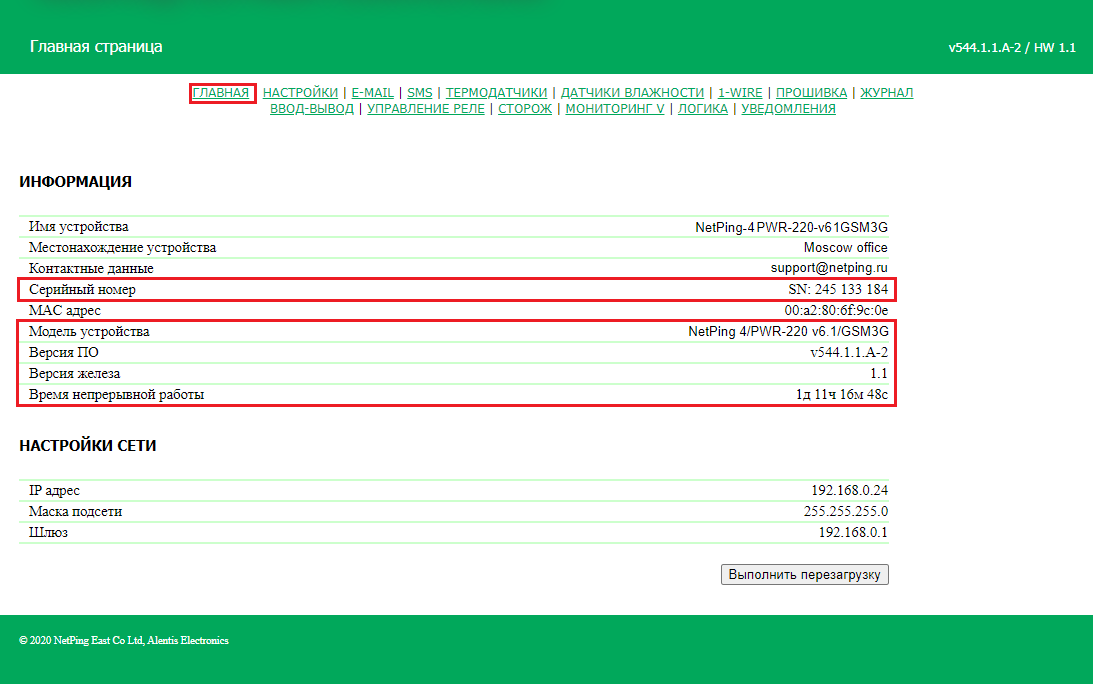1093x684 pixels.
Task: Open the УВЕДОМЛЕНИЯ notifications link
Action: tap(788, 109)
